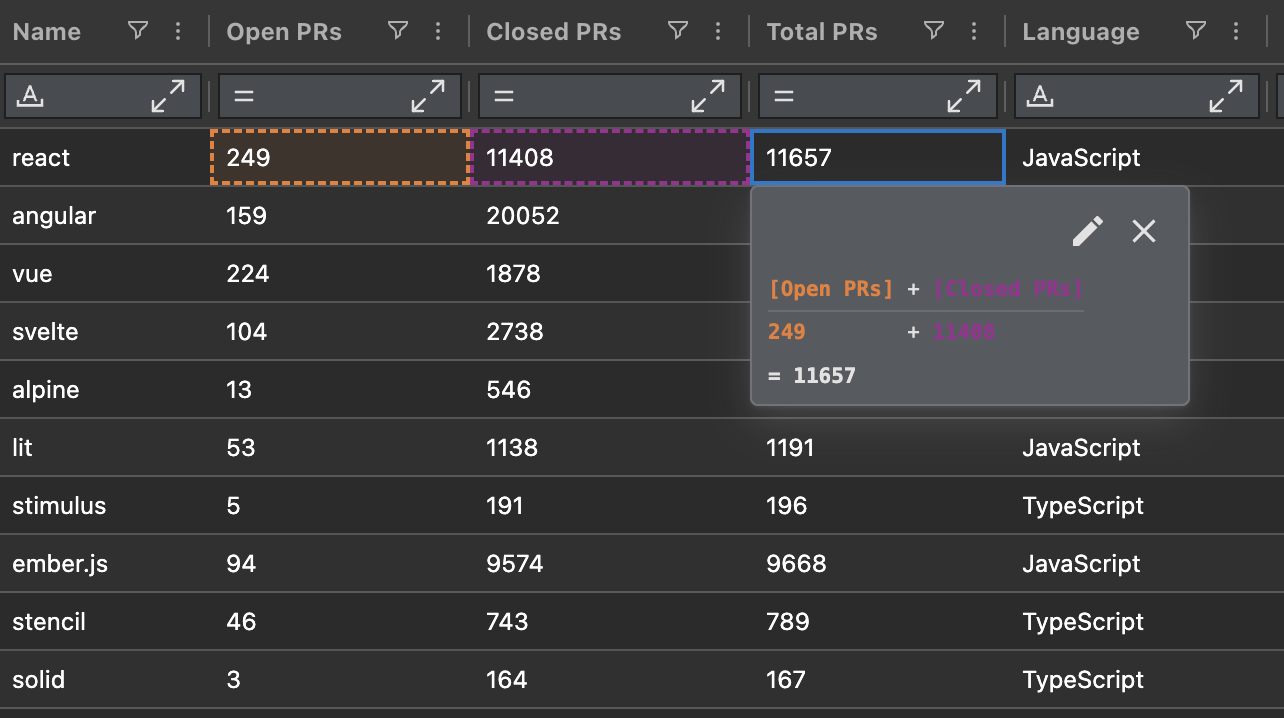Open filter for Total PRs column
The image size is (1284, 718).
point(934,32)
